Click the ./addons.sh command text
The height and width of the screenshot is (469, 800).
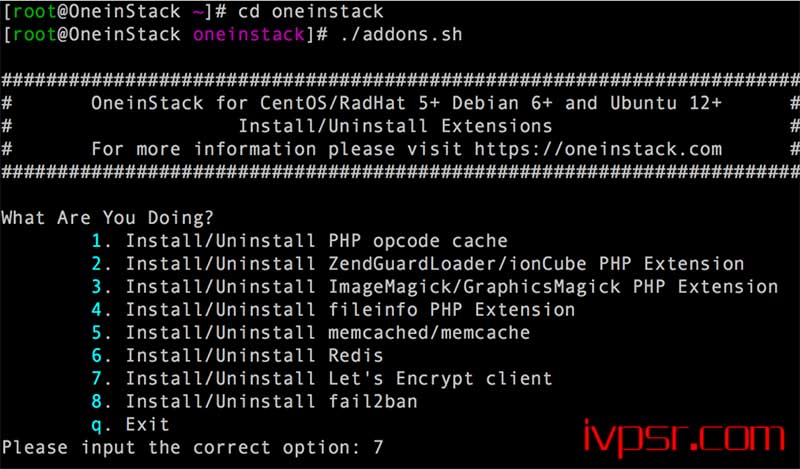tap(401, 34)
